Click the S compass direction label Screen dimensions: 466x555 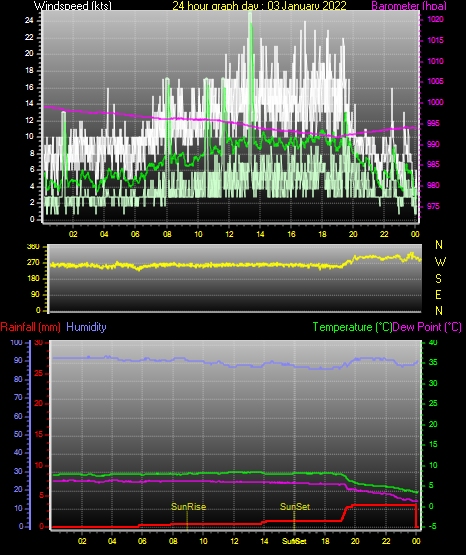tap(438, 279)
